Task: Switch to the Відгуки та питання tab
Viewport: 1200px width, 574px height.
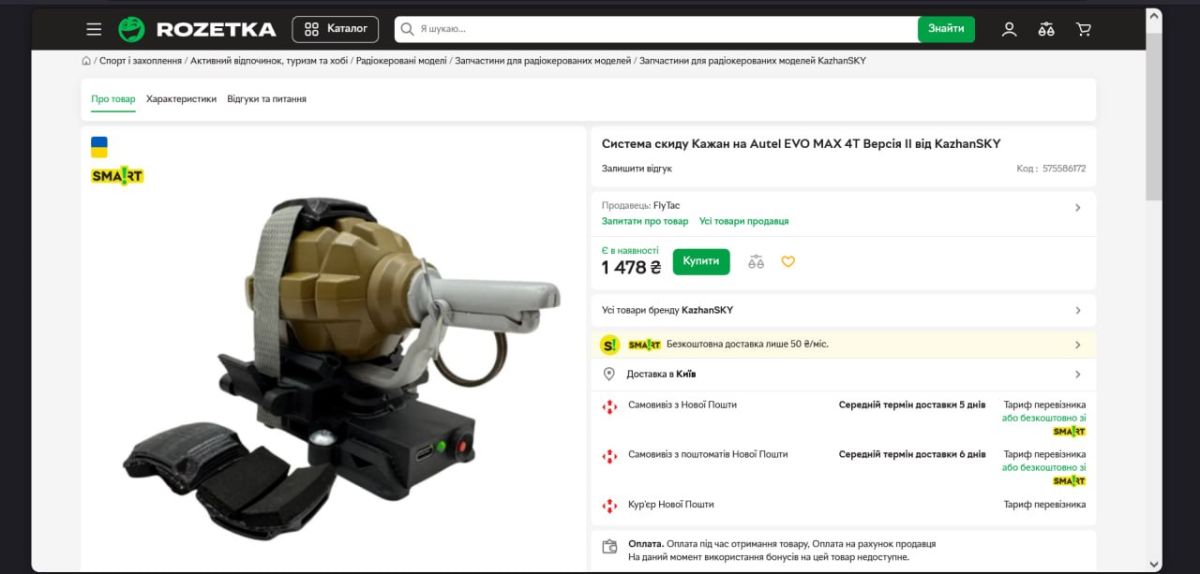Action: click(267, 99)
